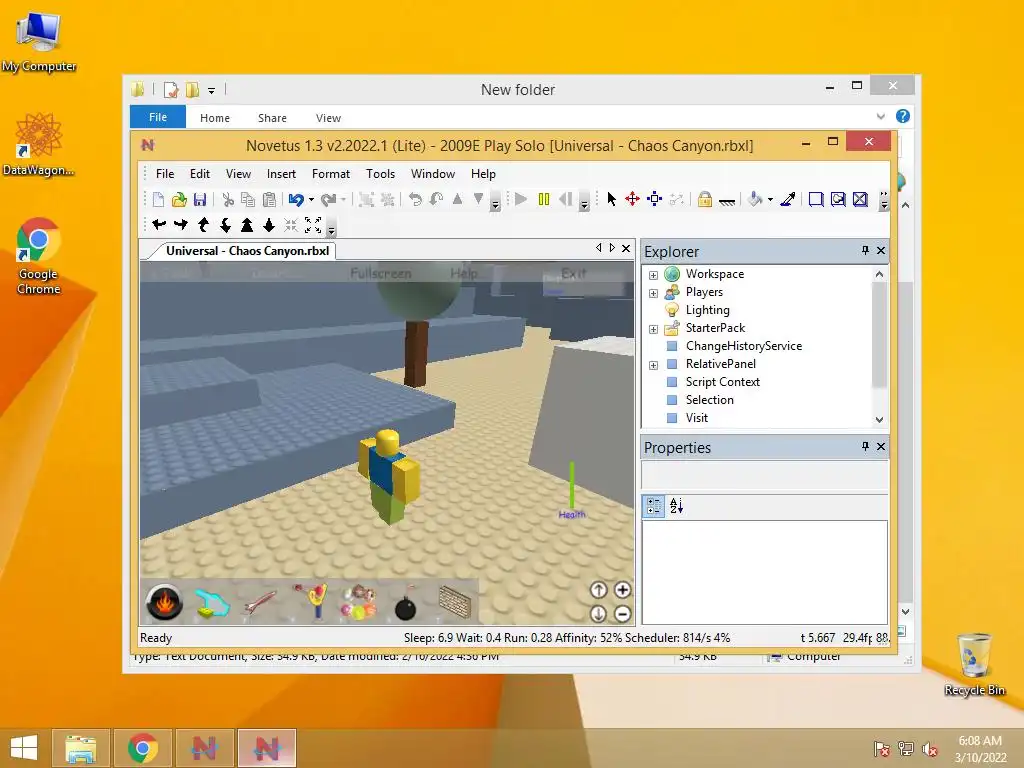Select the rocket launcher in hotbar
The height and width of the screenshot is (768, 1024).
coord(260,602)
